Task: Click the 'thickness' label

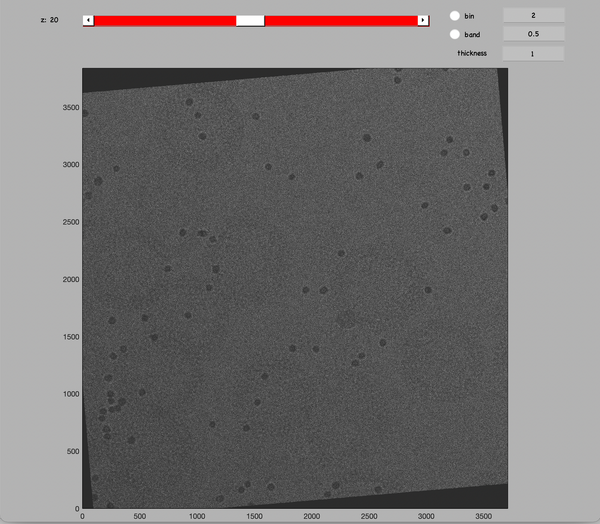Action: coord(472,53)
